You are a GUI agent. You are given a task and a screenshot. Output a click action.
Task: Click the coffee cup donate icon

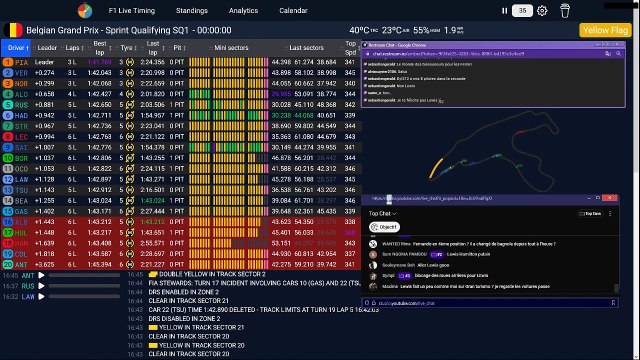pos(565,11)
